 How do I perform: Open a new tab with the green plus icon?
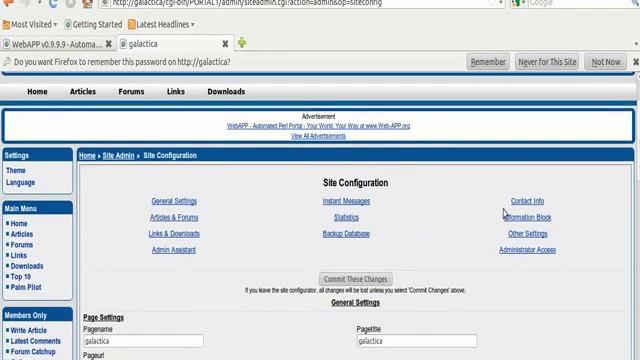242,42
